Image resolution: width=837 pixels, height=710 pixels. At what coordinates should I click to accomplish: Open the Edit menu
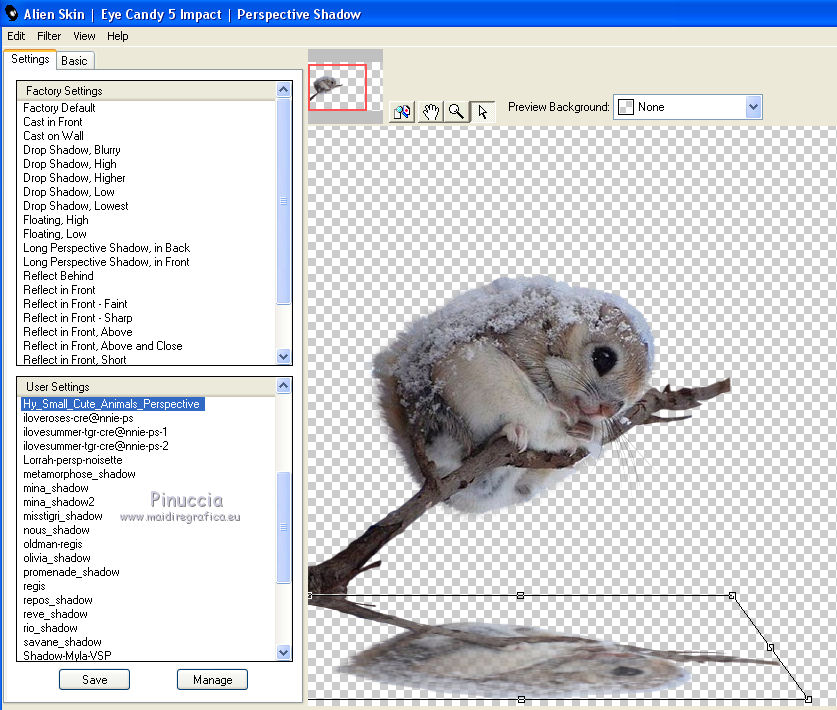16,36
